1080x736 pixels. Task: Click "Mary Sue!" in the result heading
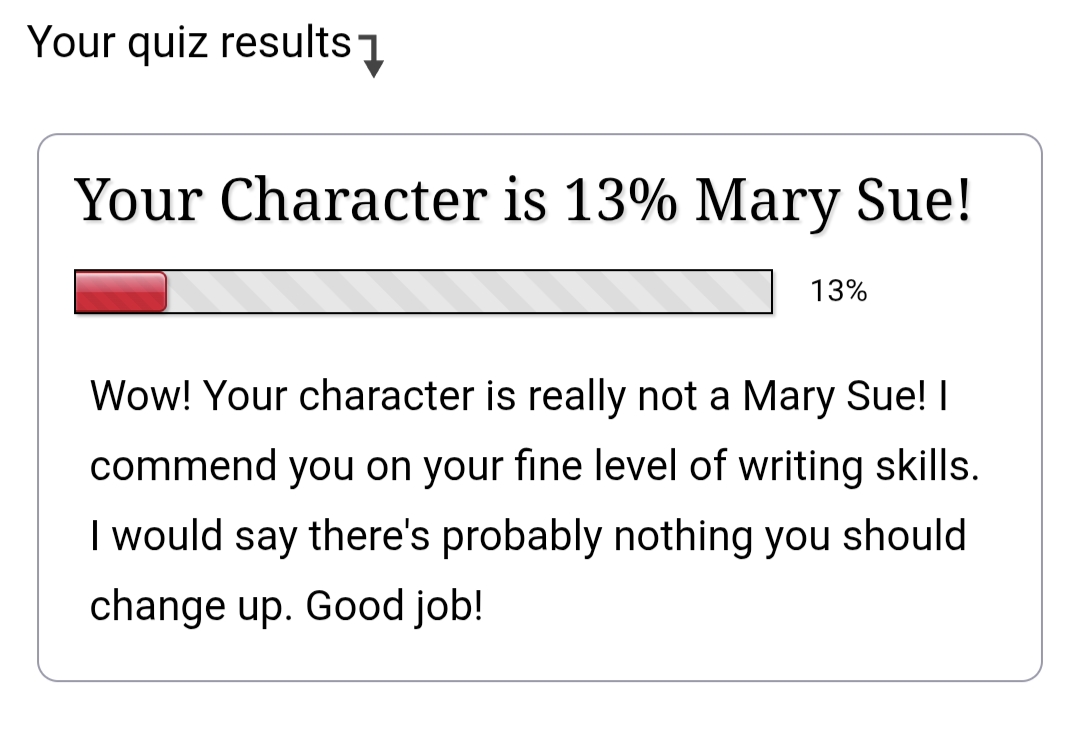[x=833, y=200]
